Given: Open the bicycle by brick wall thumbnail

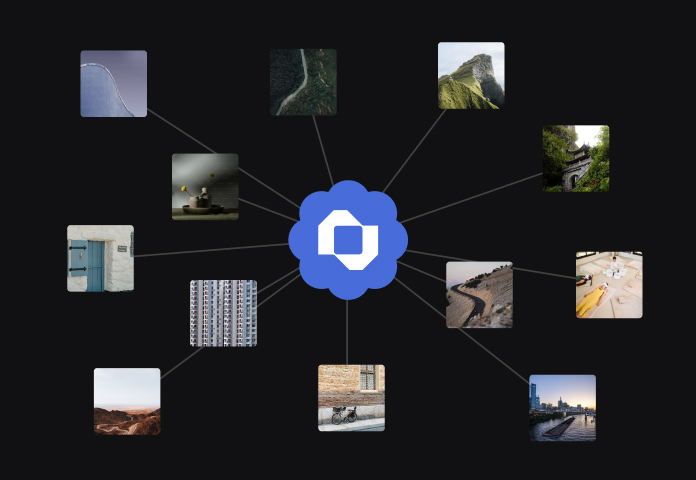Looking at the screenshot, I should (352, 398).
